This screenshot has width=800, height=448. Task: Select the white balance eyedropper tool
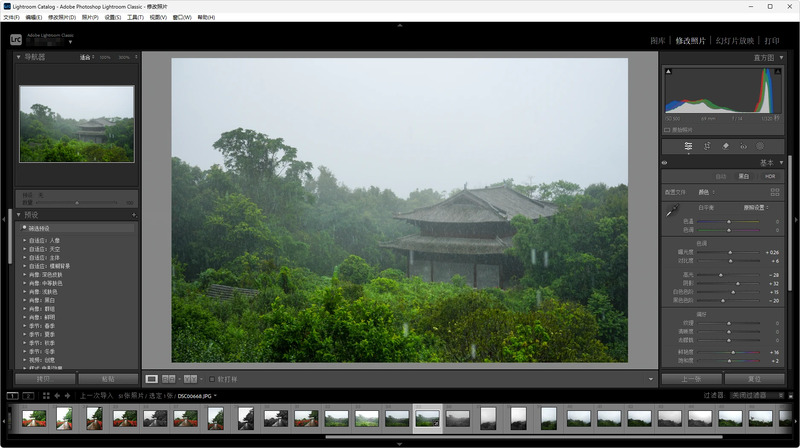673,210
